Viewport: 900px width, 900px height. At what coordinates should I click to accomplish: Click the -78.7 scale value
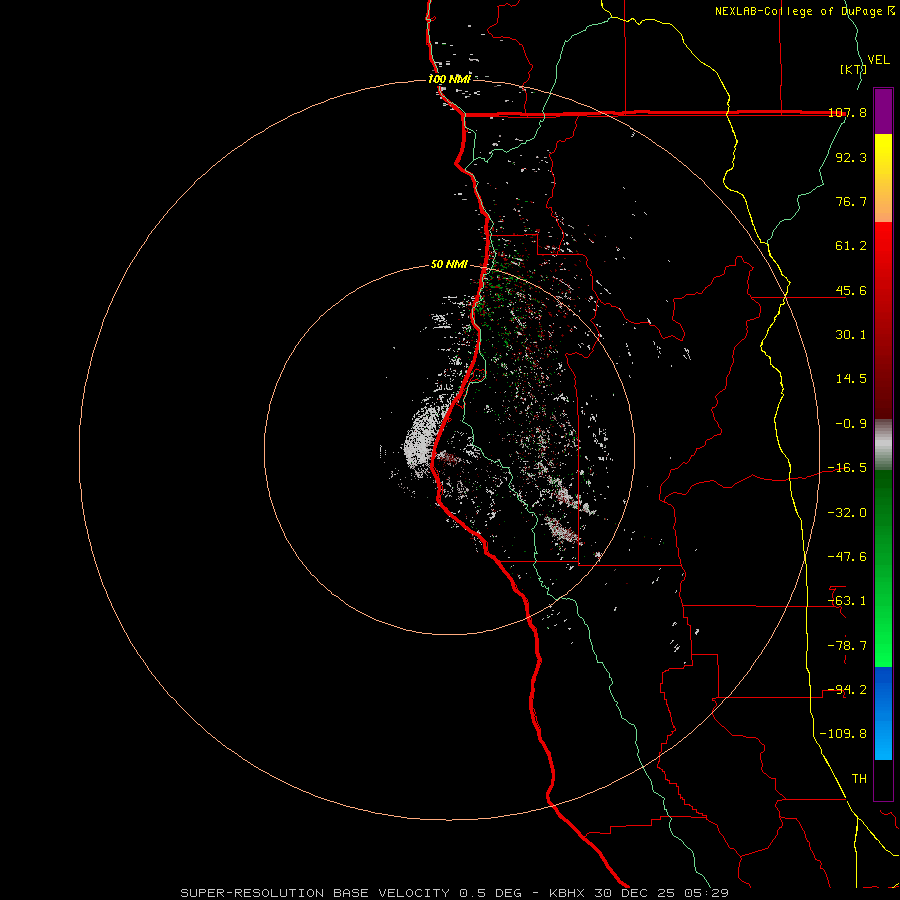coord(847,646)
